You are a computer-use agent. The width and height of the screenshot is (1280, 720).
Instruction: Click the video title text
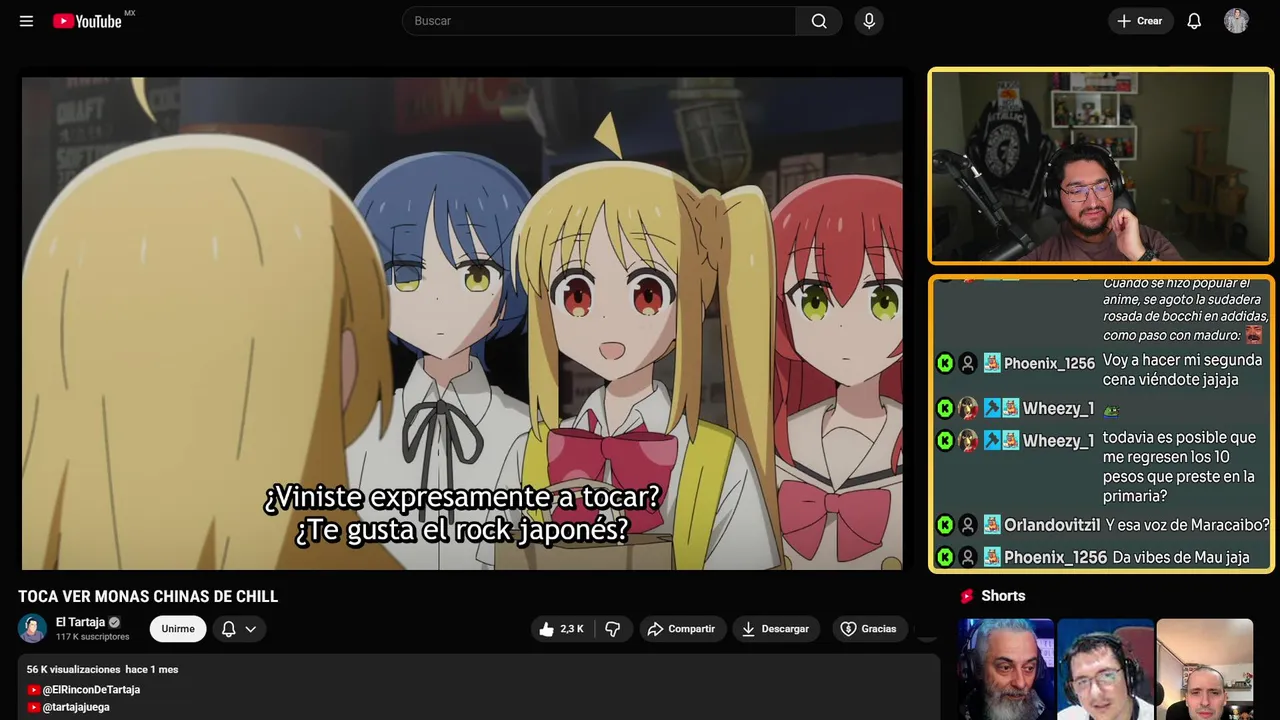point(148,596)
